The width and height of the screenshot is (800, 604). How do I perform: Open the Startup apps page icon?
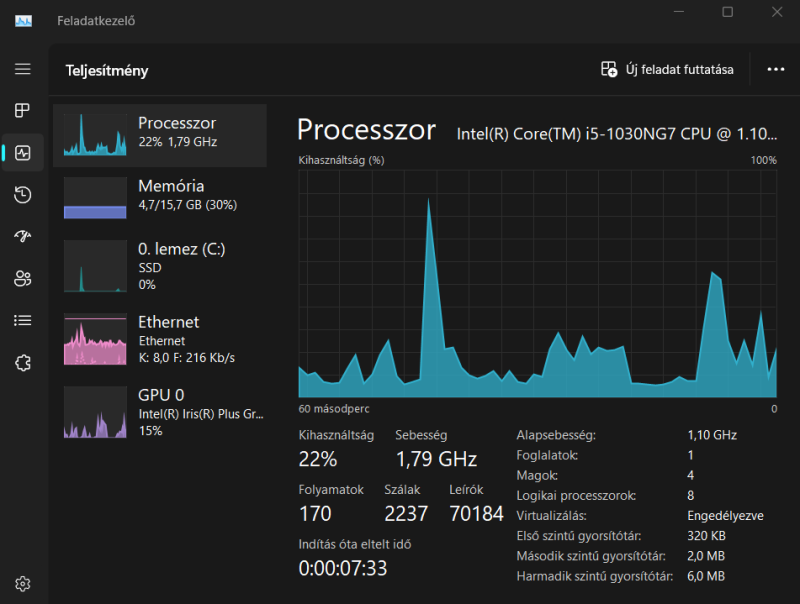pos(22,236)
